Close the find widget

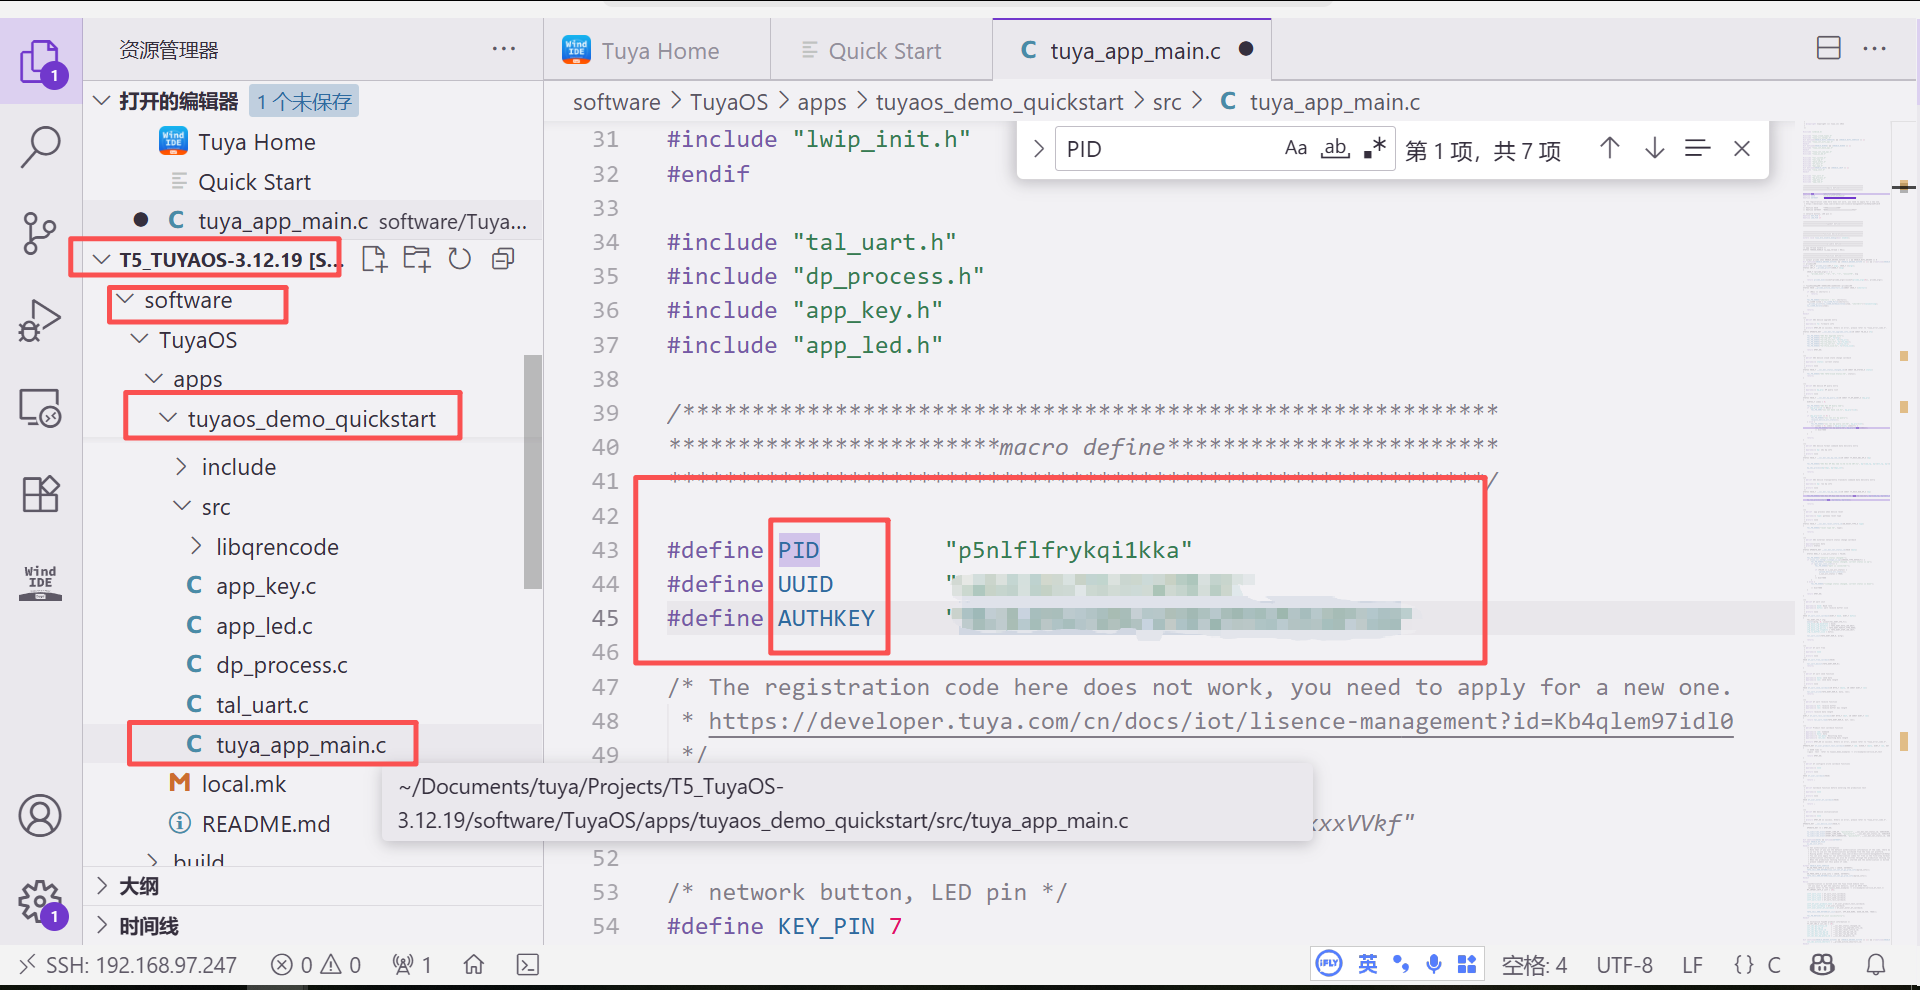coord(1742,148)
